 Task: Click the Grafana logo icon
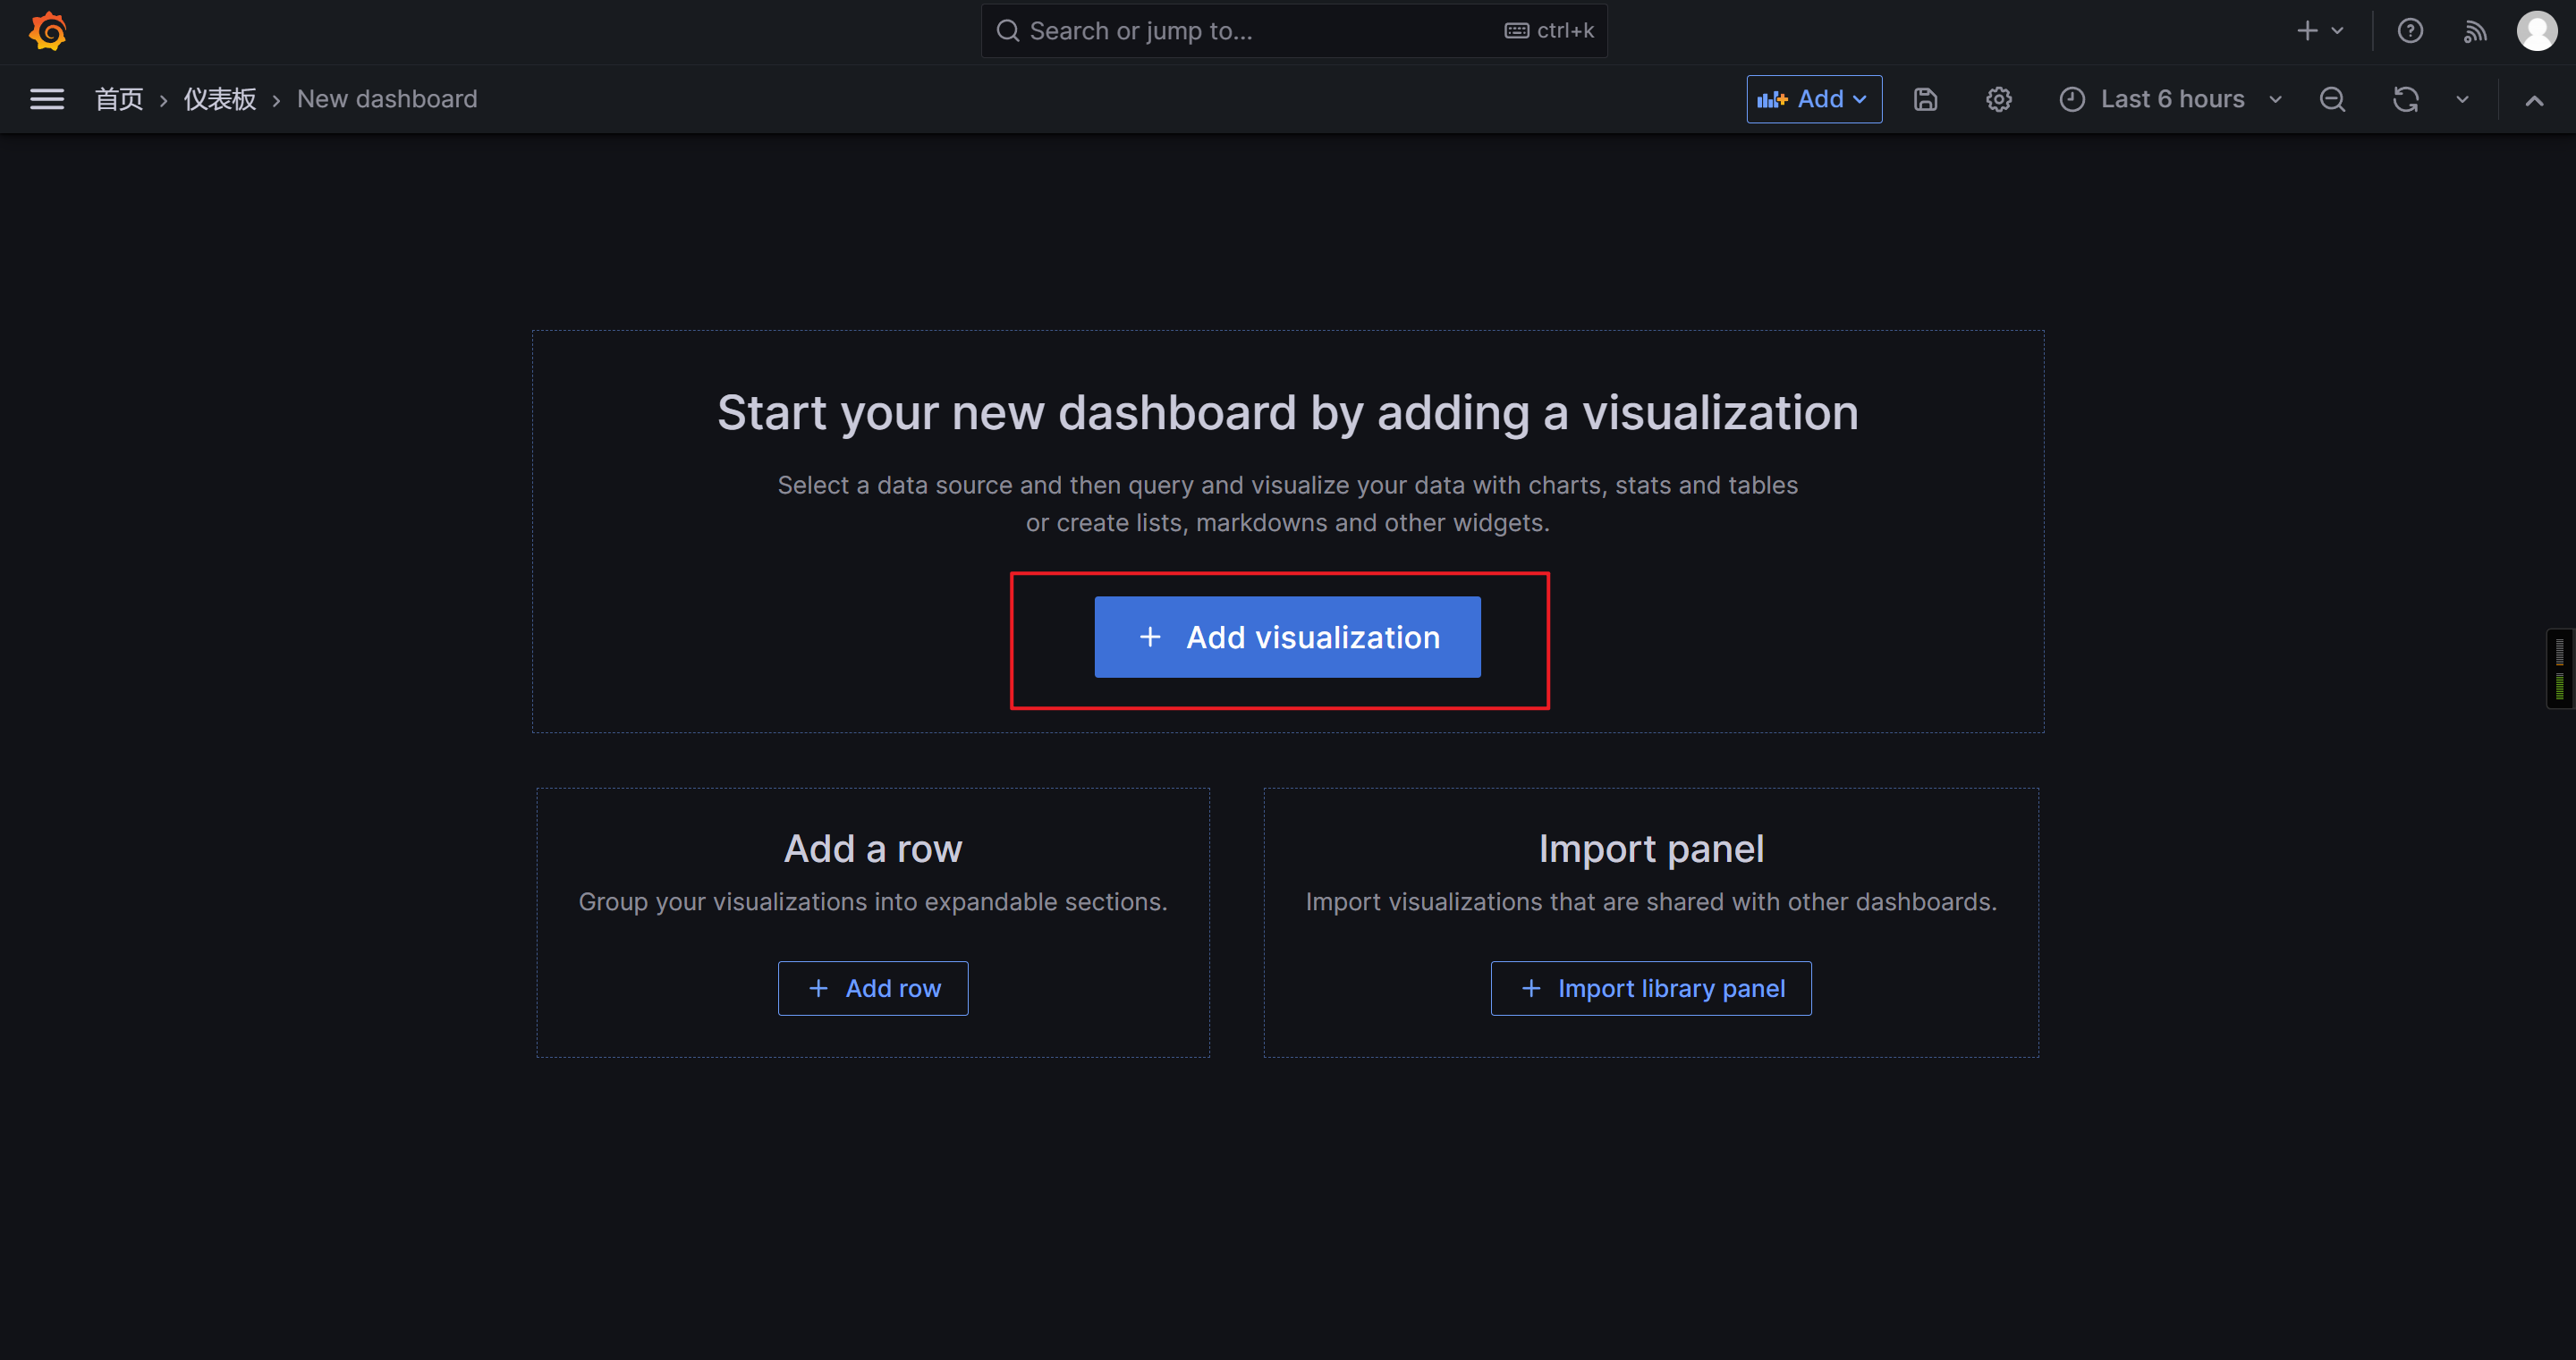[x=47, y=31]
